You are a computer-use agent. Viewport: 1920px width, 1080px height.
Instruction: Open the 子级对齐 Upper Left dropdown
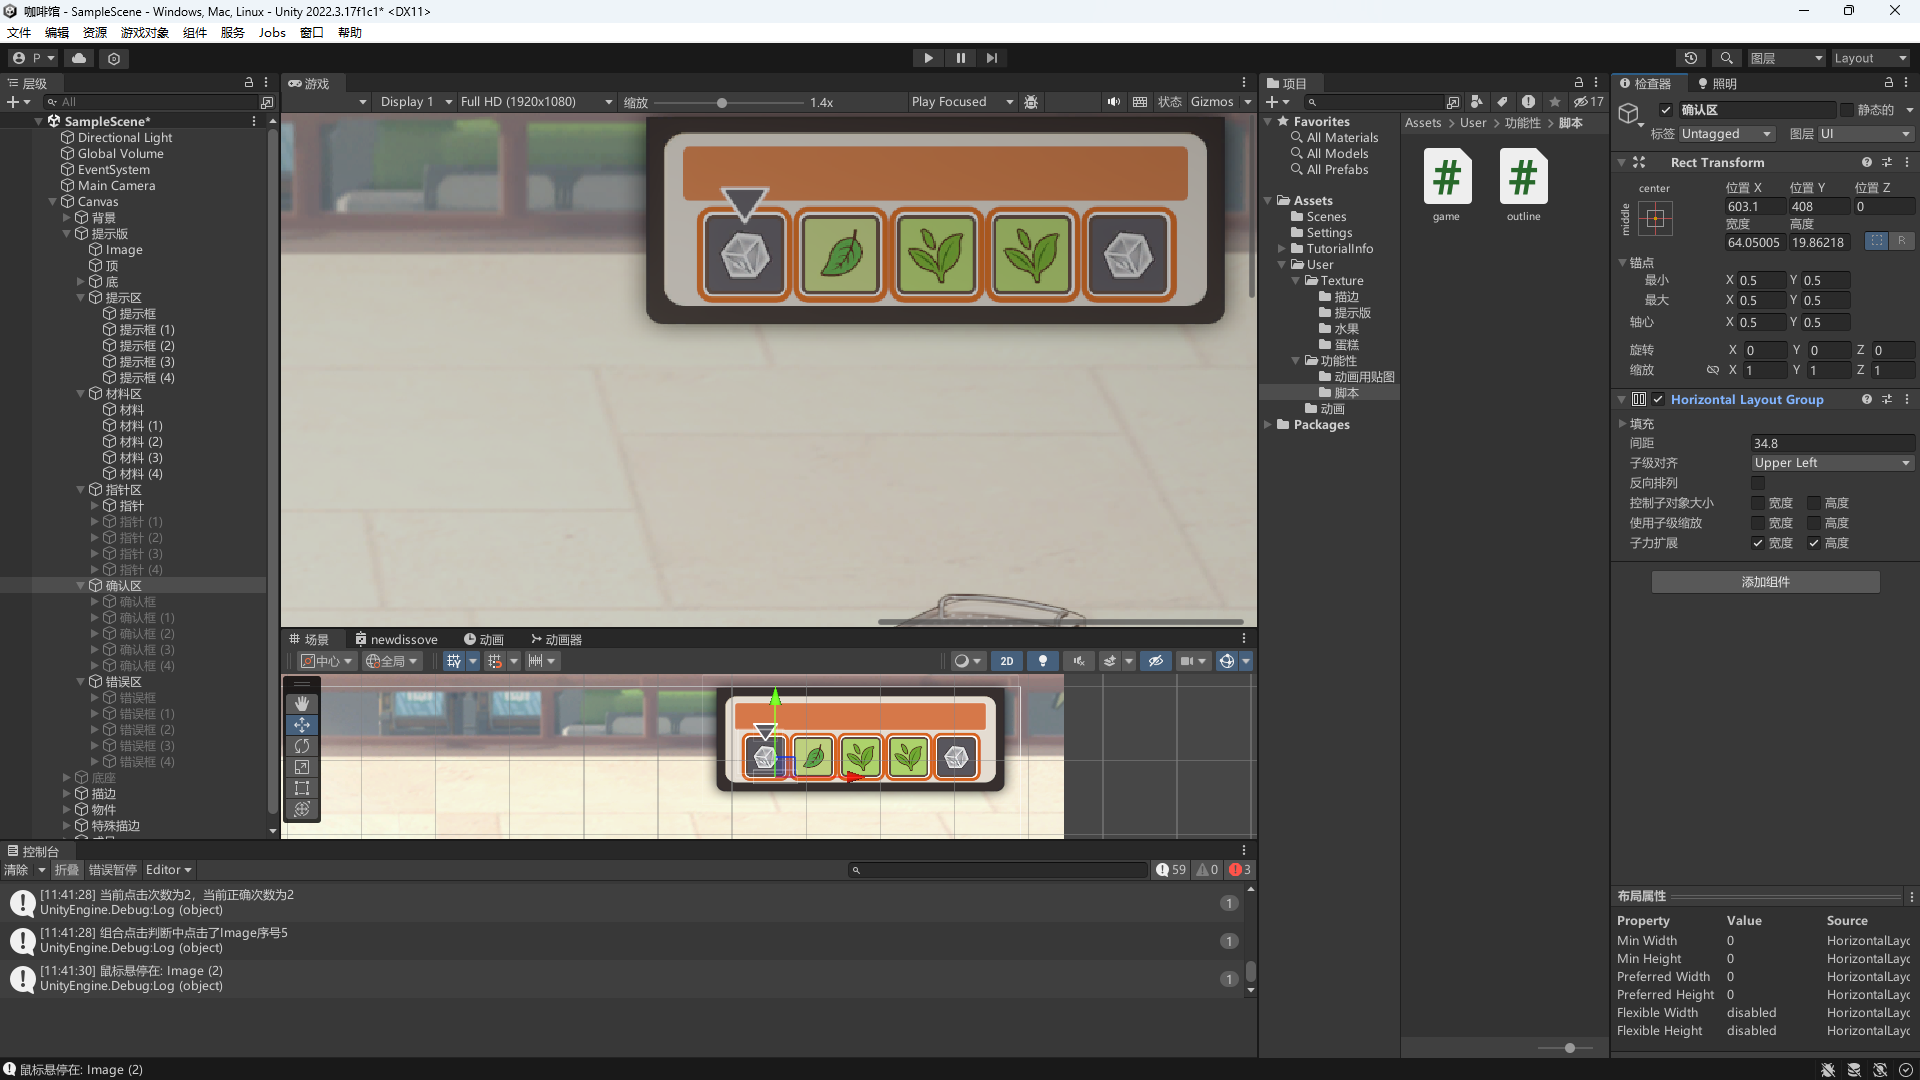click(1832, 463)
